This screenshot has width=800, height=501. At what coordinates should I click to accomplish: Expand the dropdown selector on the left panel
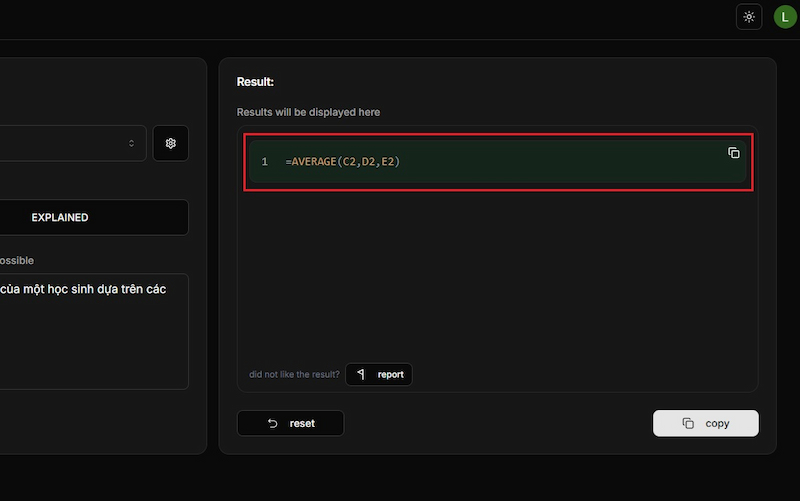[x=70, y=143]
